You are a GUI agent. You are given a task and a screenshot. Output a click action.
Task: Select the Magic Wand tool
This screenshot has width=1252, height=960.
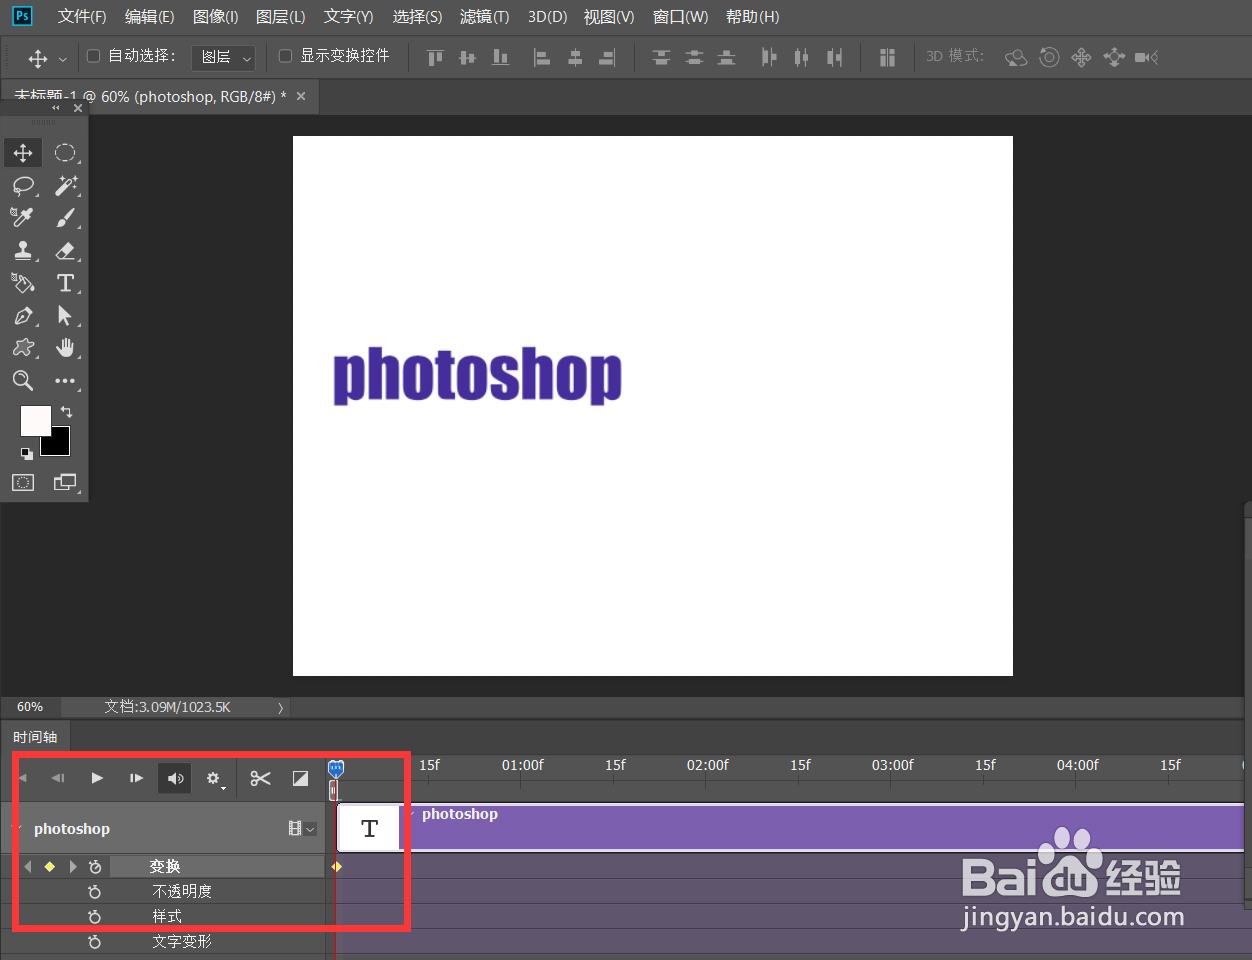tap(66, 185)
